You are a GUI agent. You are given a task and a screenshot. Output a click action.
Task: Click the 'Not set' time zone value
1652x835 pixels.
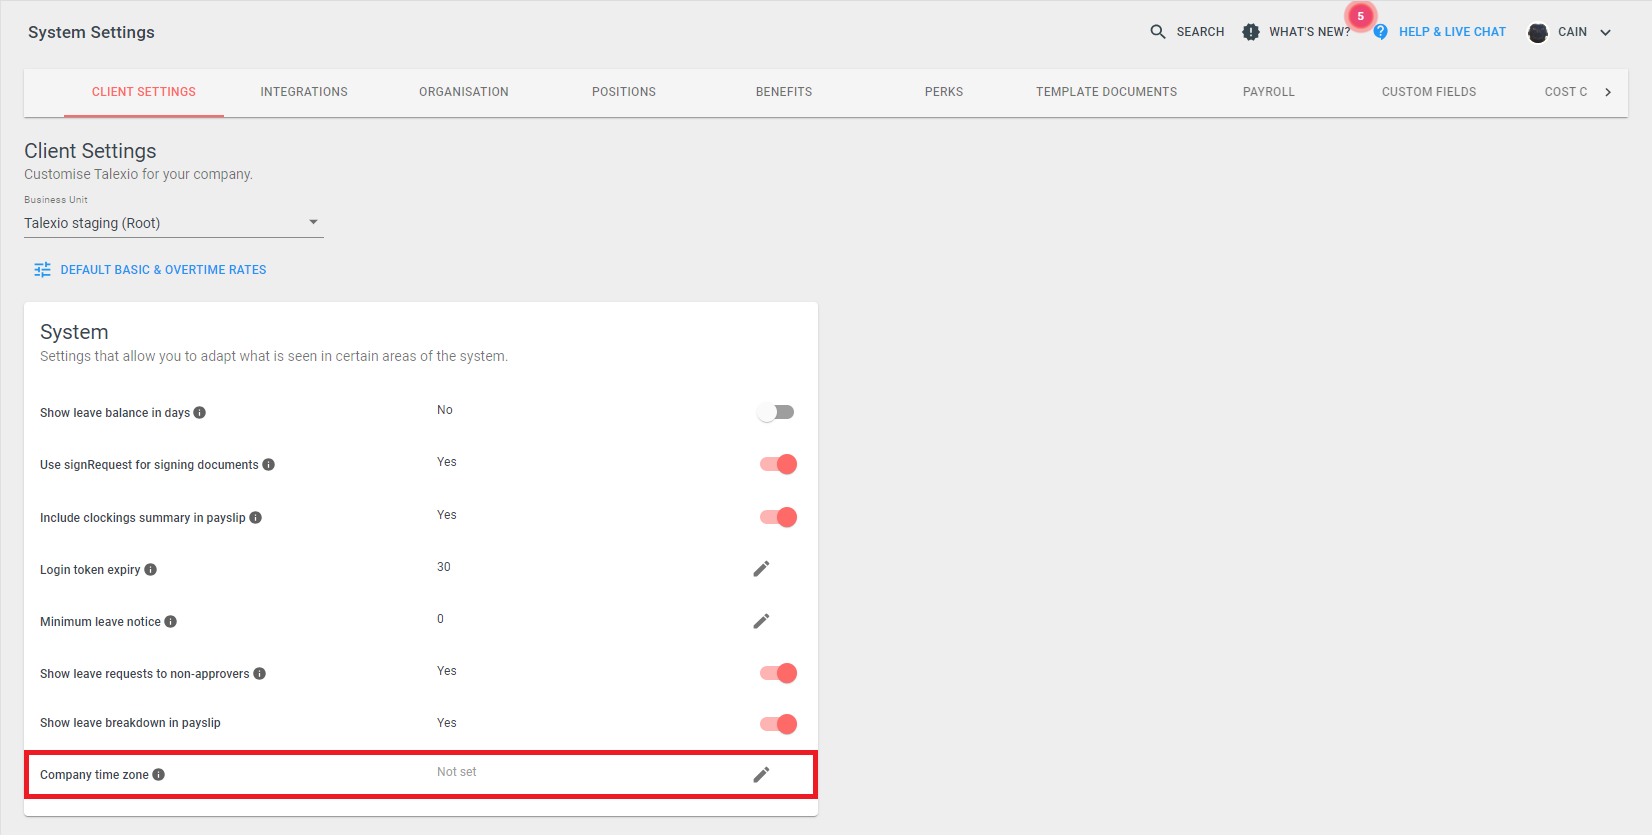click(x=457, y=772)
